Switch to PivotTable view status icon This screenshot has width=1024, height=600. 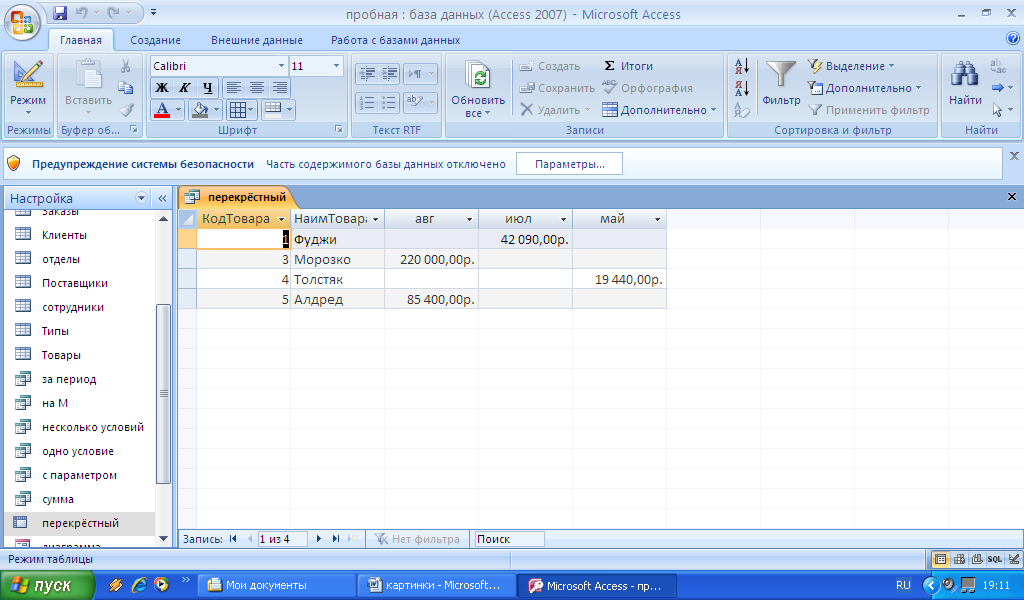[959, 559]
